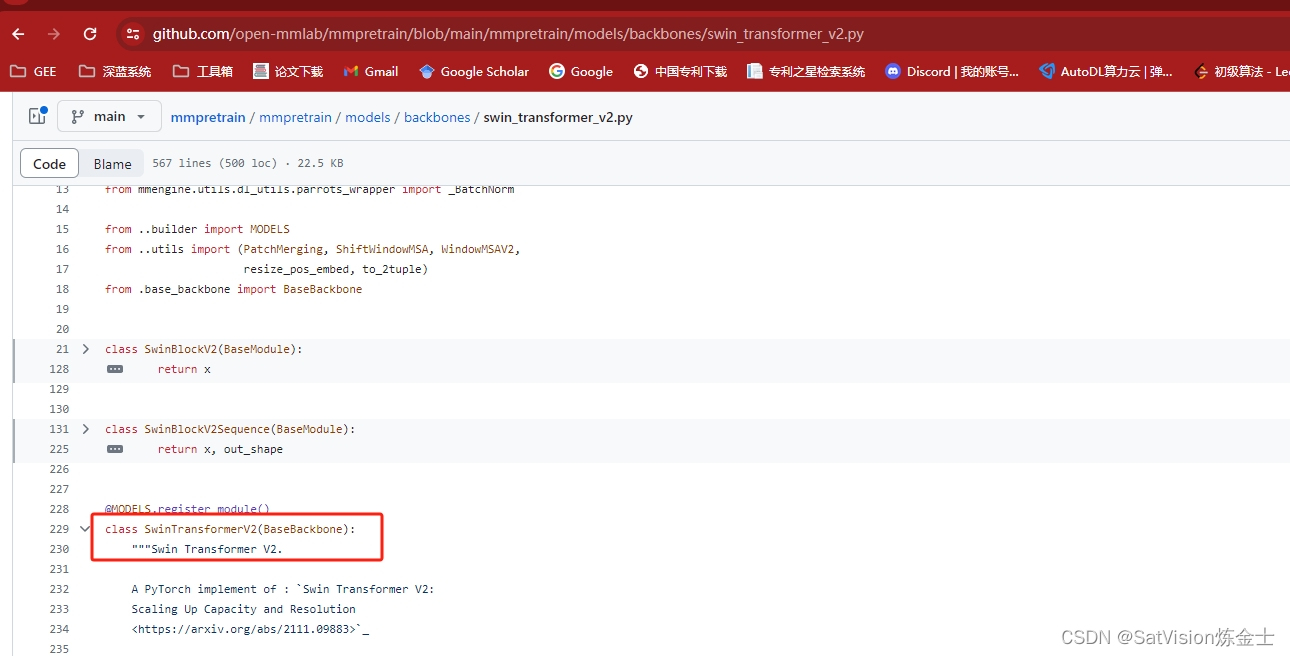This screenshot has width=1290, height=656.
Task: Navigate to backbones folder breadcrumb
Action: tap(437, 117)
